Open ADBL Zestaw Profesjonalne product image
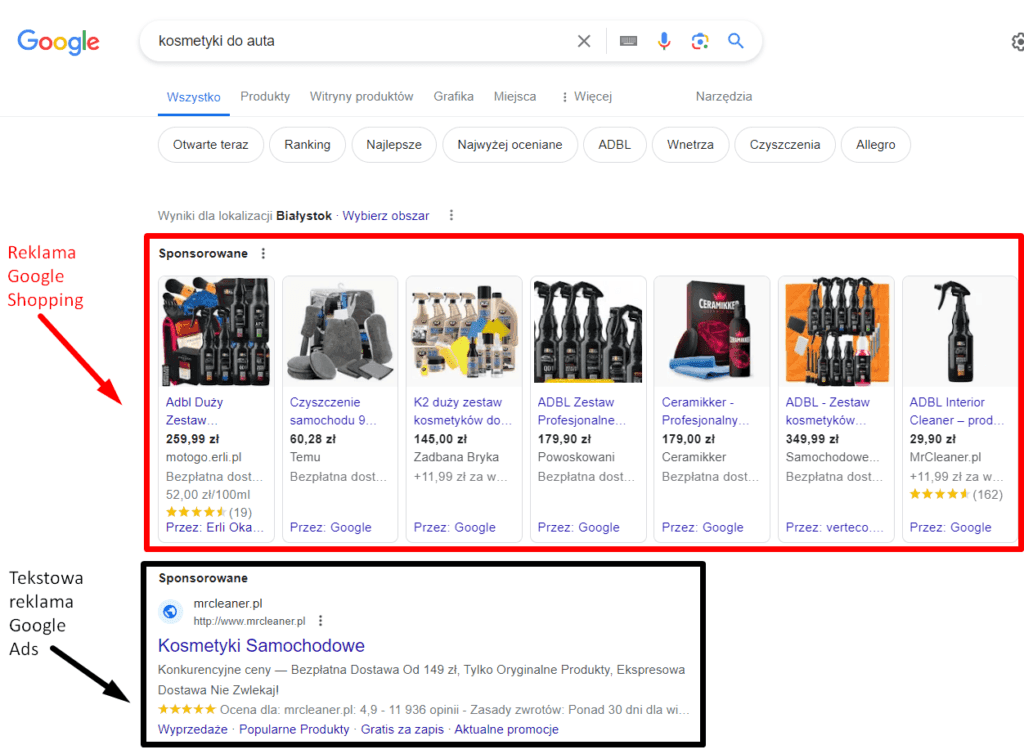 coord(588,332)
